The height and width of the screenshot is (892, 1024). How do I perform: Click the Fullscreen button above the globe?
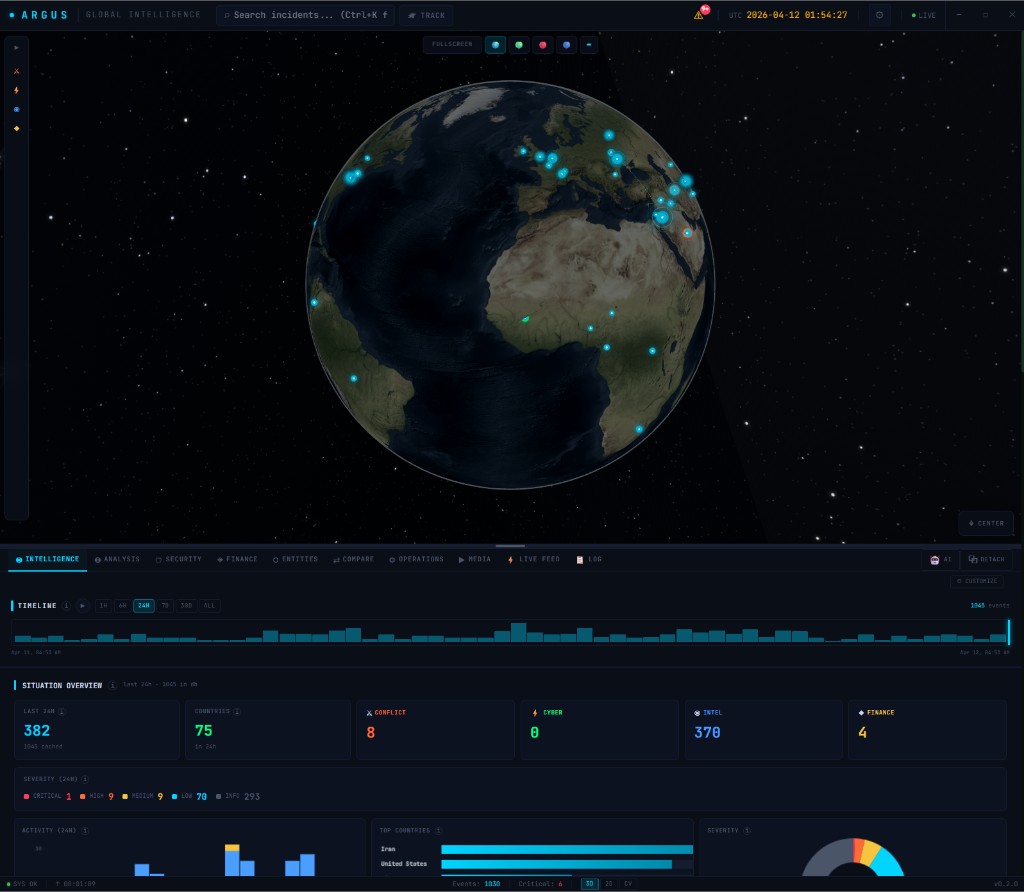coord(452,44)
